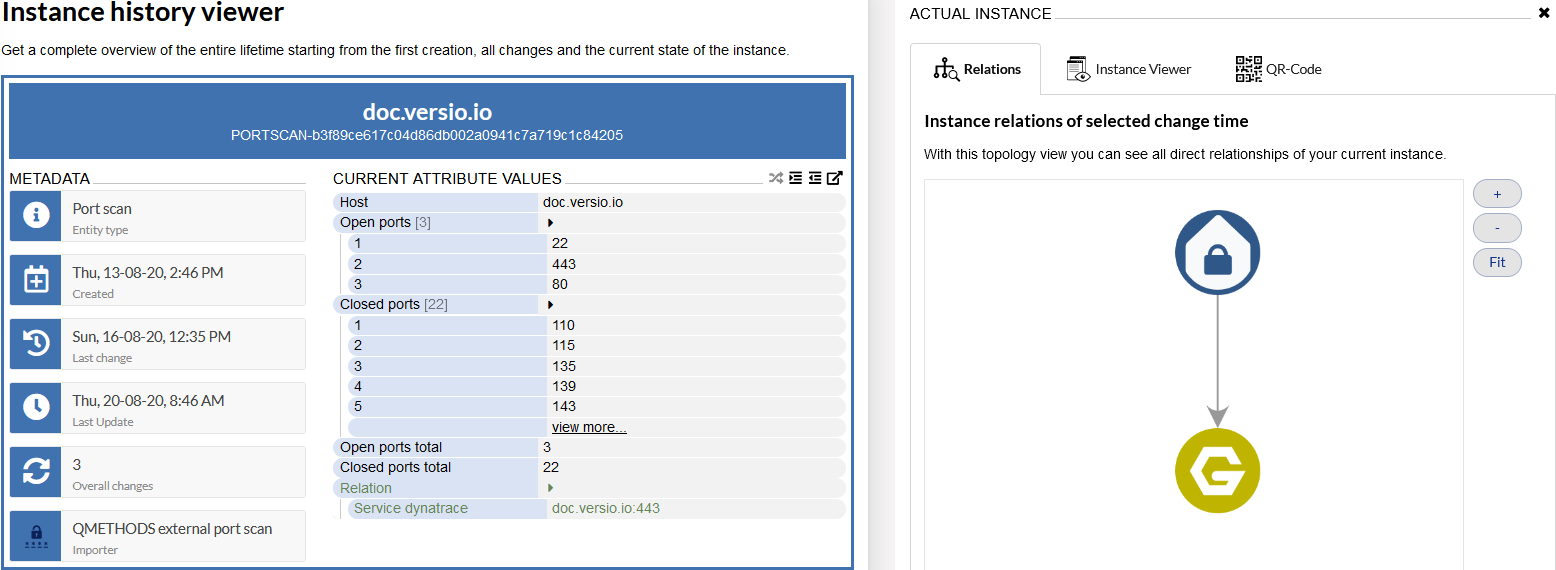Viewport: 1556px width, 570px height.
Task: Click the outdent (collapse all) attributes icon
Action: [815, 178]
